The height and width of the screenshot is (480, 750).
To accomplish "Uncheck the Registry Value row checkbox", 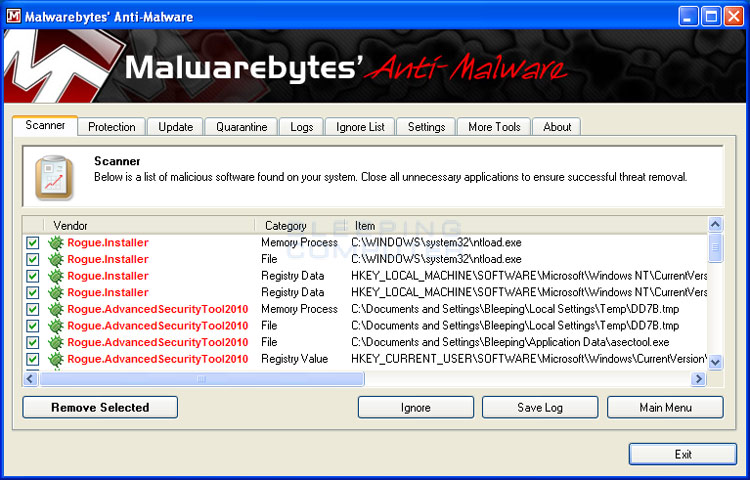I will pyautogui.click(x=33, y=360).
